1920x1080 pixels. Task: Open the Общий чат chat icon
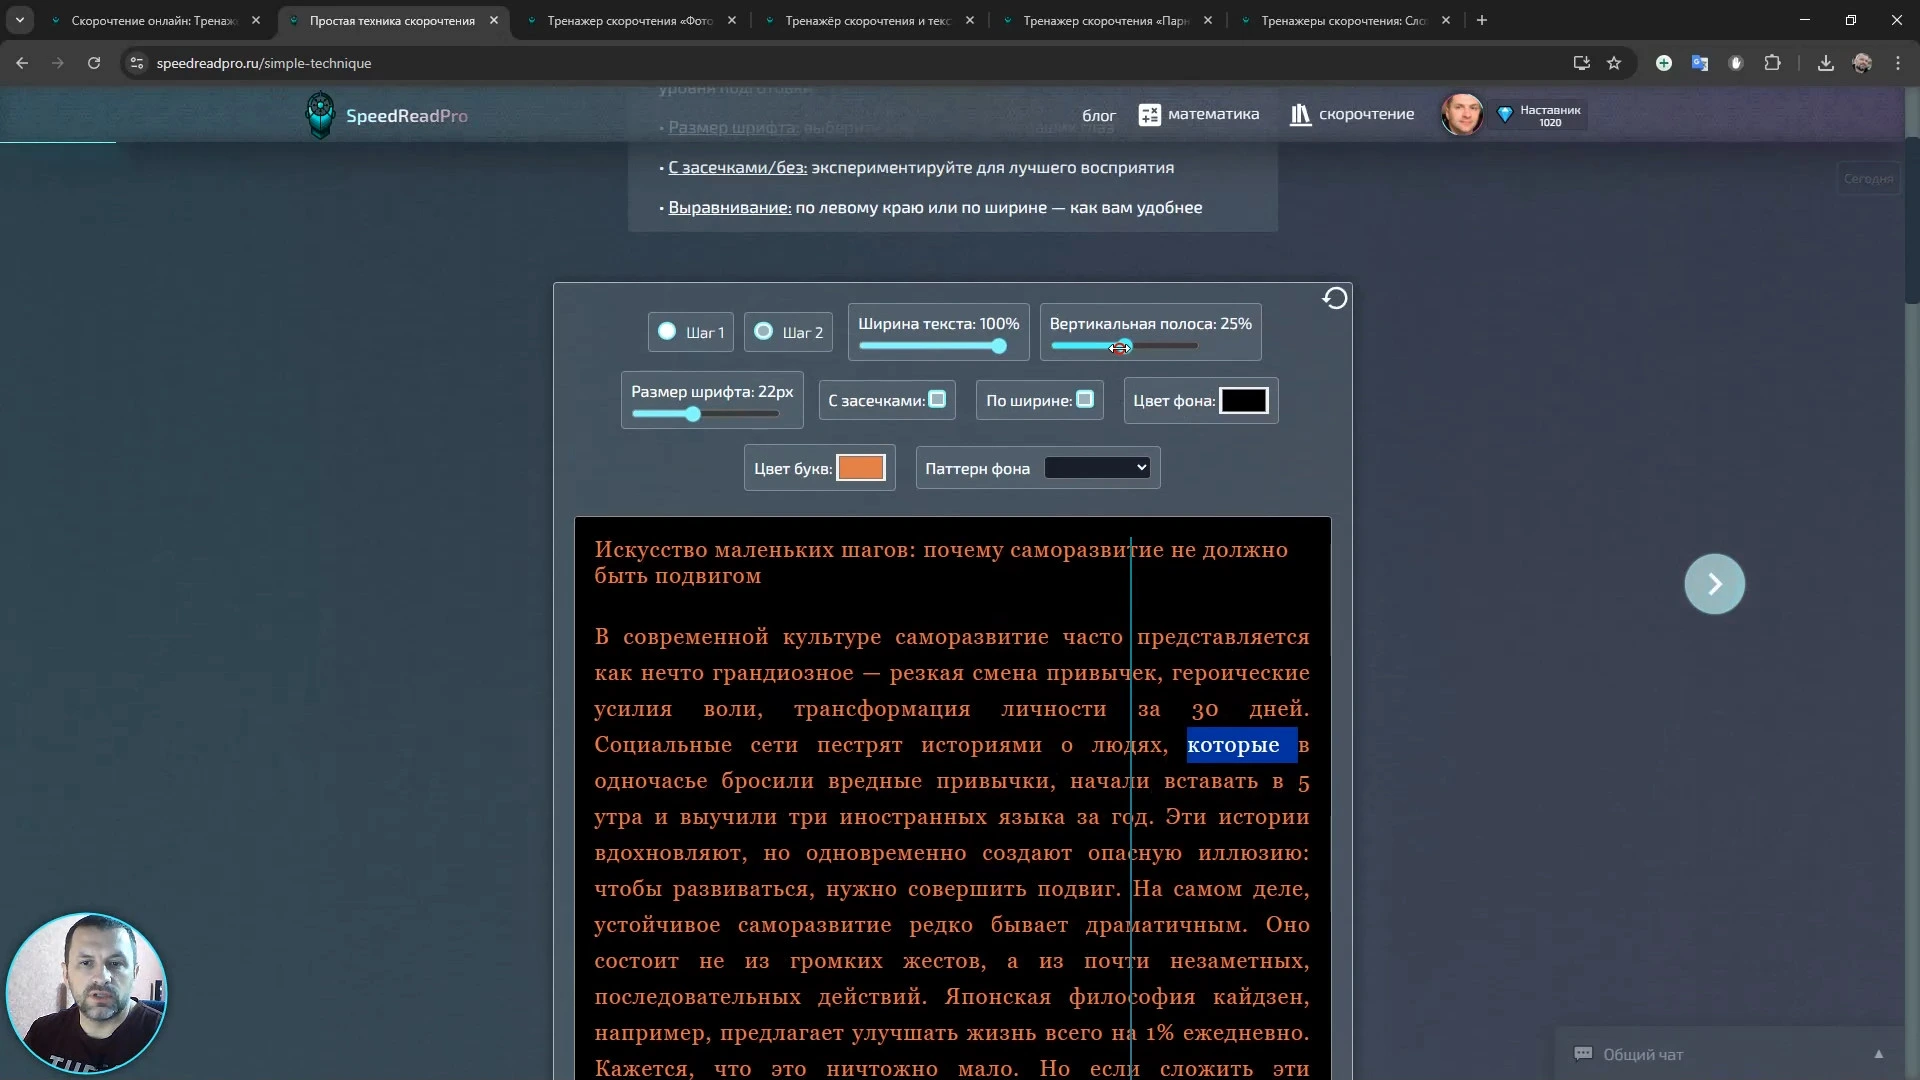[1583, 1053]
